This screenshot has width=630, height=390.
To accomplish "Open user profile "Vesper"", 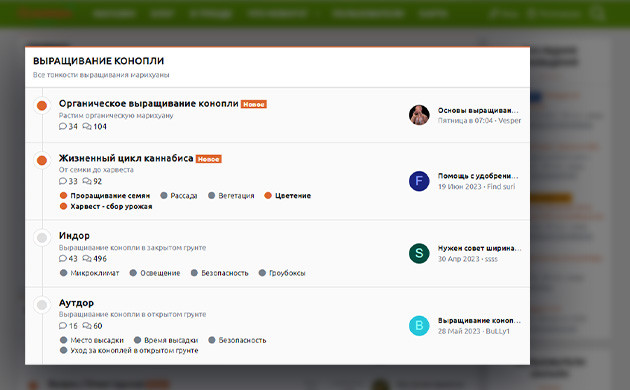I will coord(509,120).
